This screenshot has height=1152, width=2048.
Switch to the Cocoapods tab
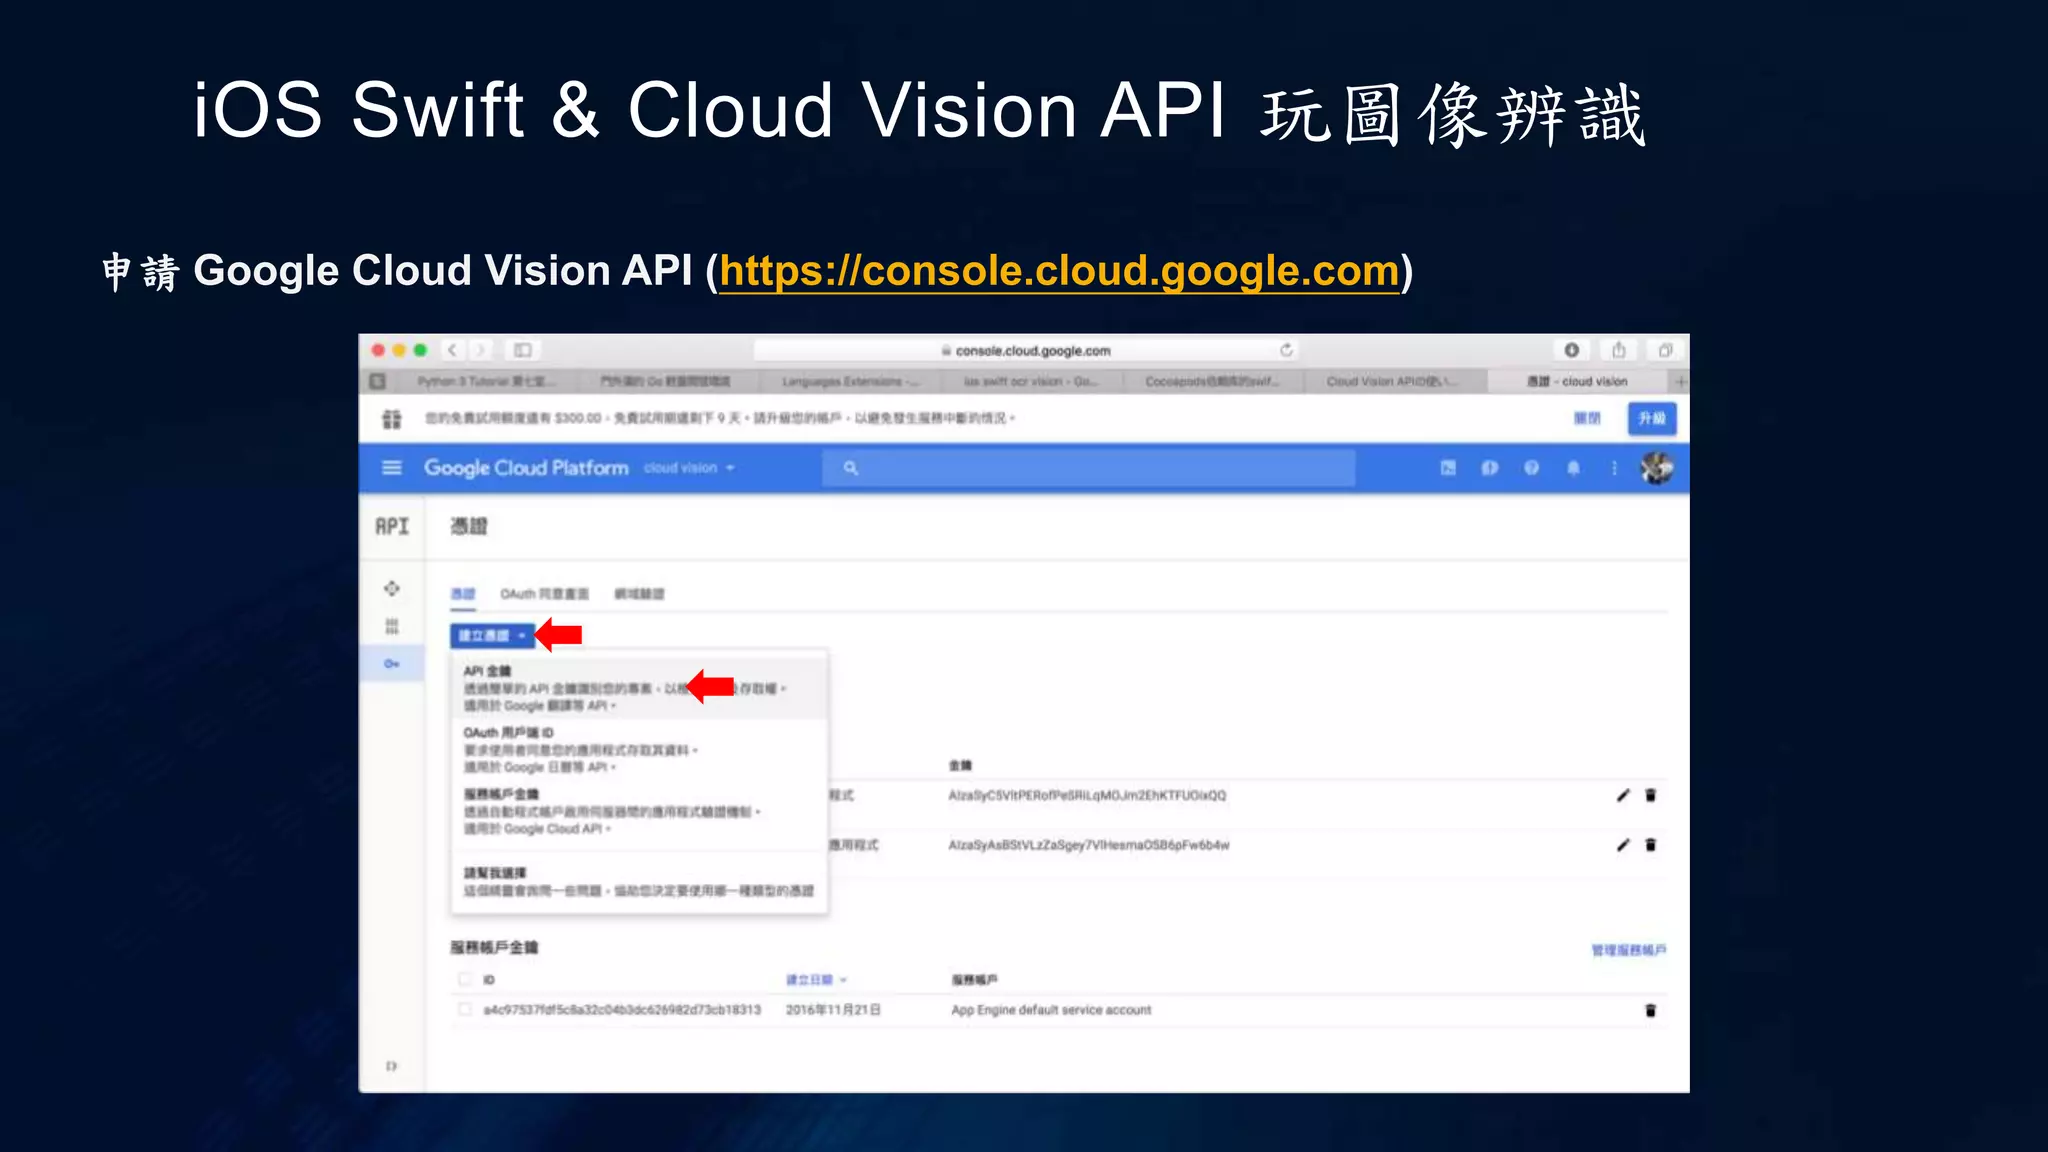(x=1212, y=382)
